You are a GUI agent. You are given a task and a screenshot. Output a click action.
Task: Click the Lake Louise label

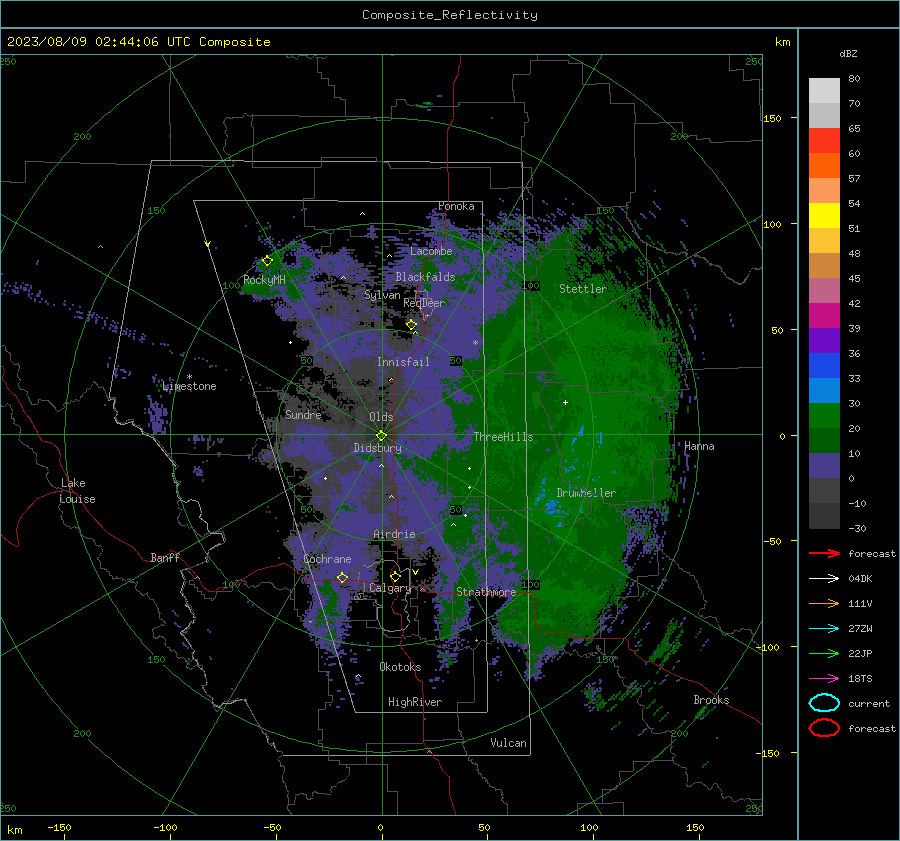click(x=78, y=491)
